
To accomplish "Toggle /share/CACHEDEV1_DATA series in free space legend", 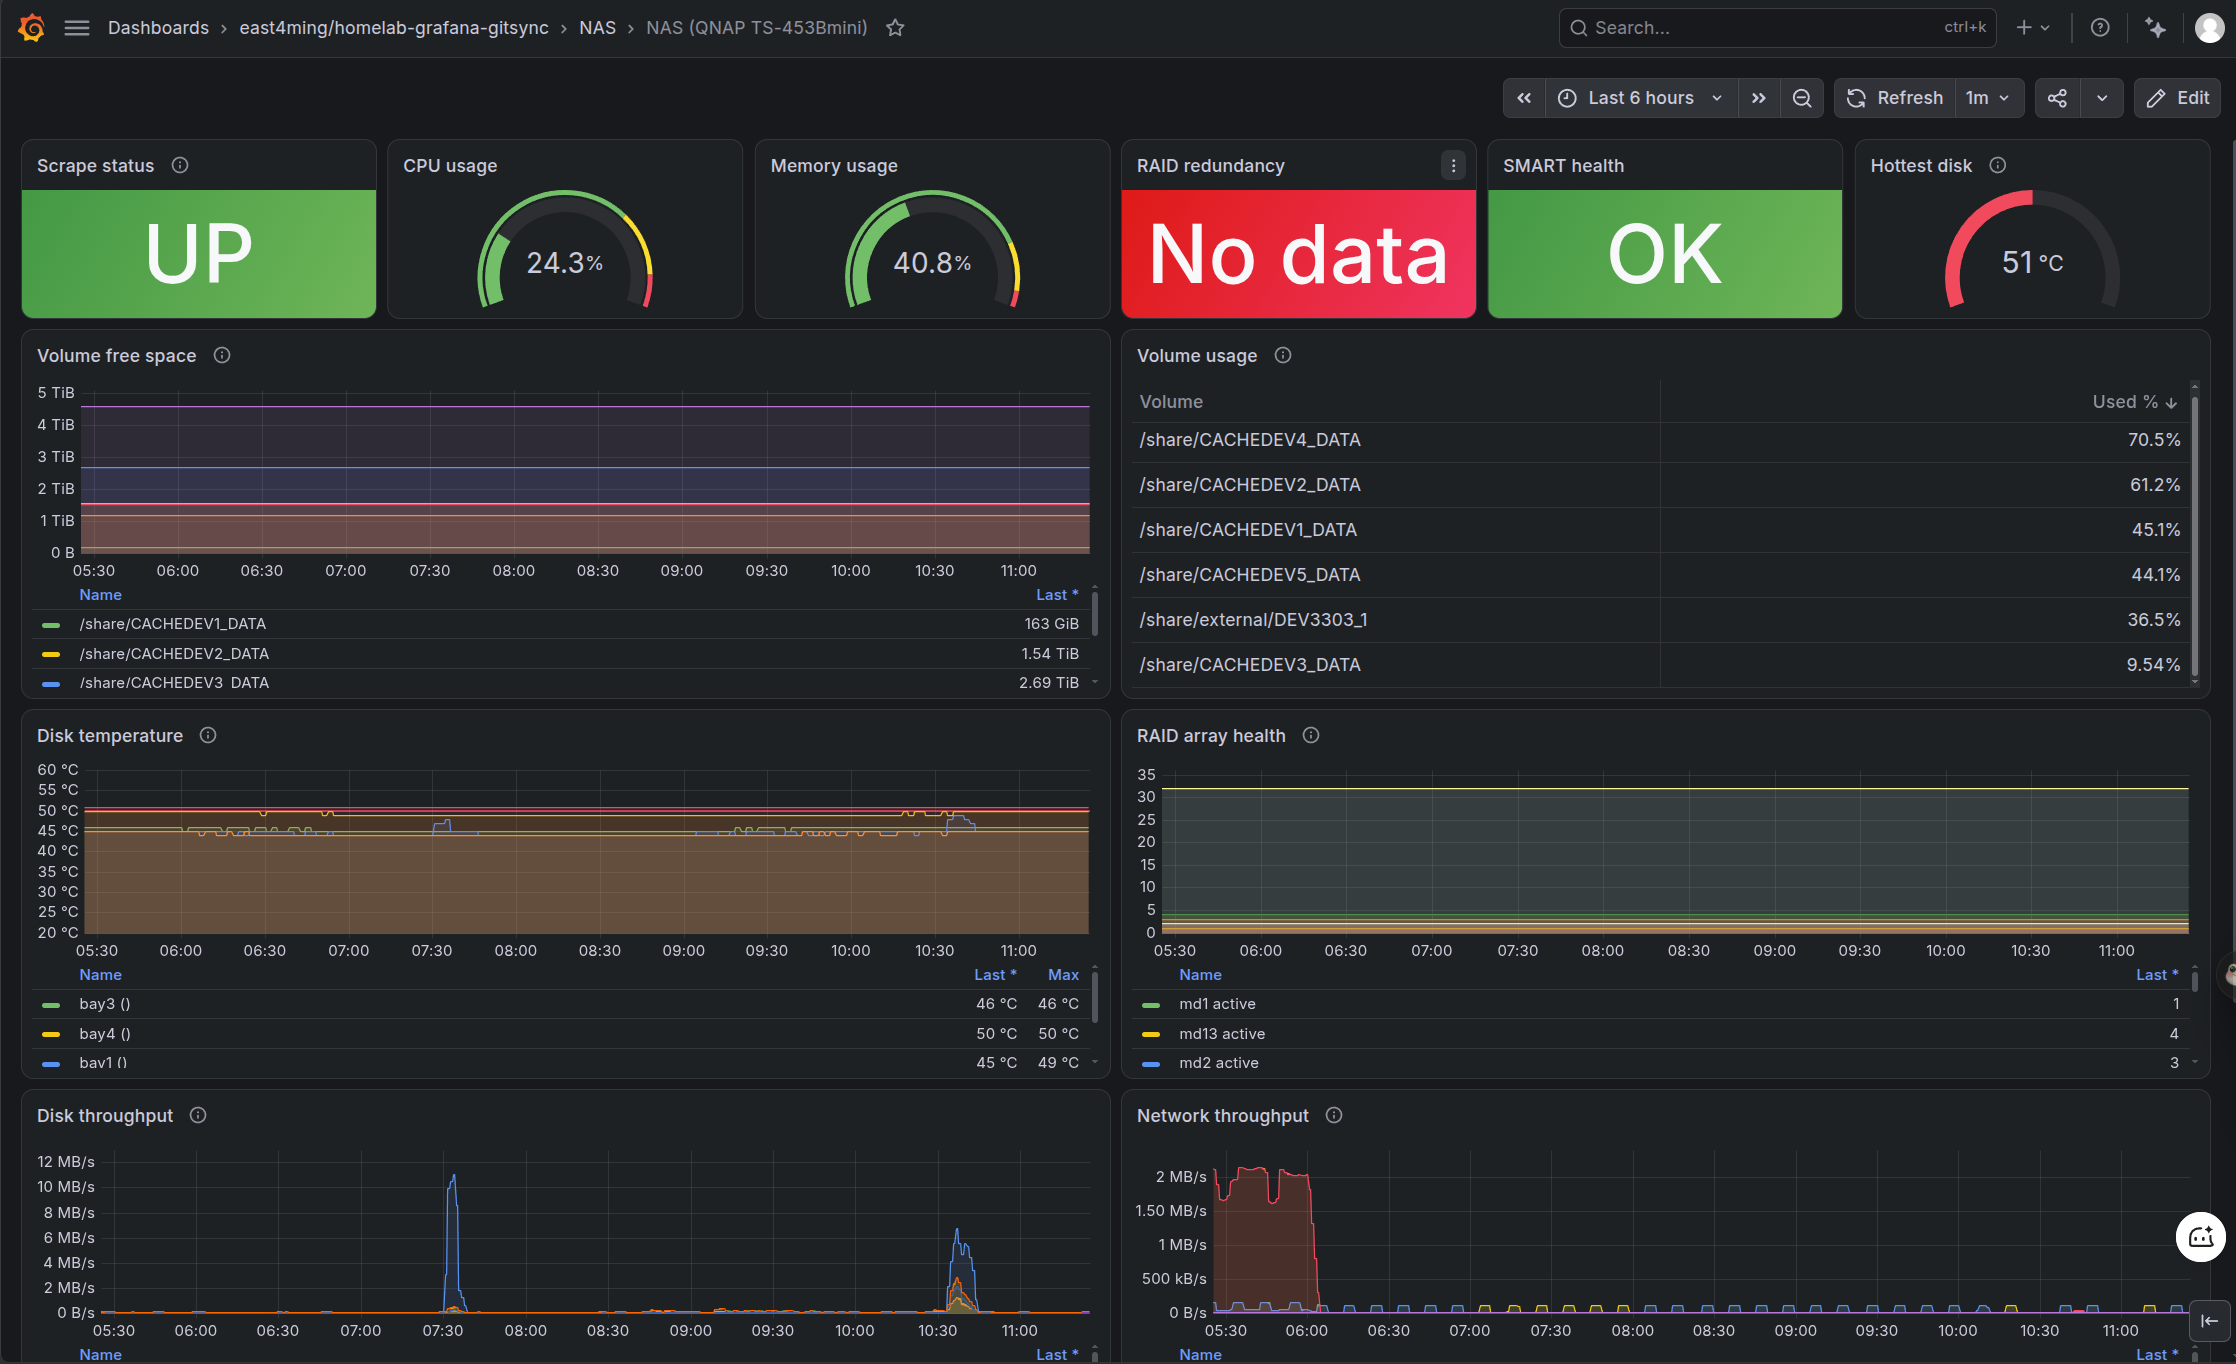I will (x=172, y=624).
